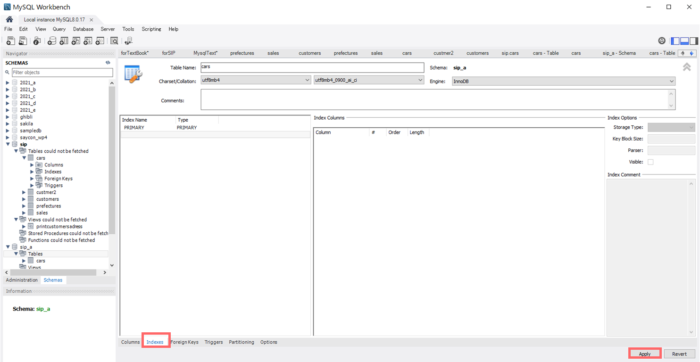
Task: Expand the sakila schema node
Action: (x=8, y=124)
